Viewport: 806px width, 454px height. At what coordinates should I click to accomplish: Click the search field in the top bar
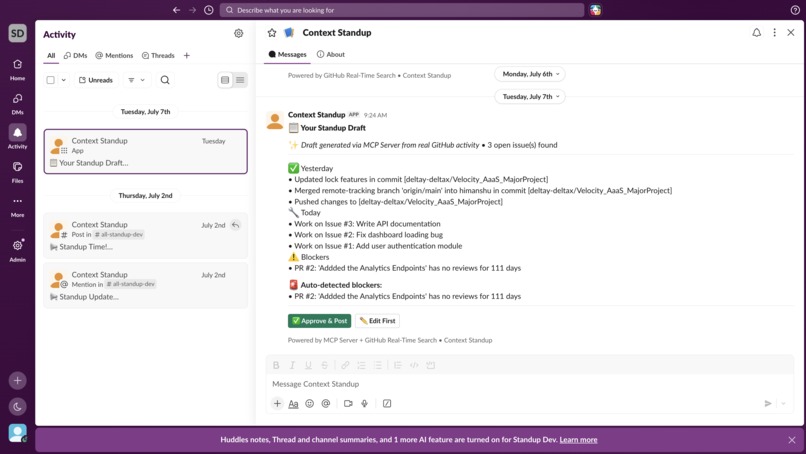tap(401, 10)
